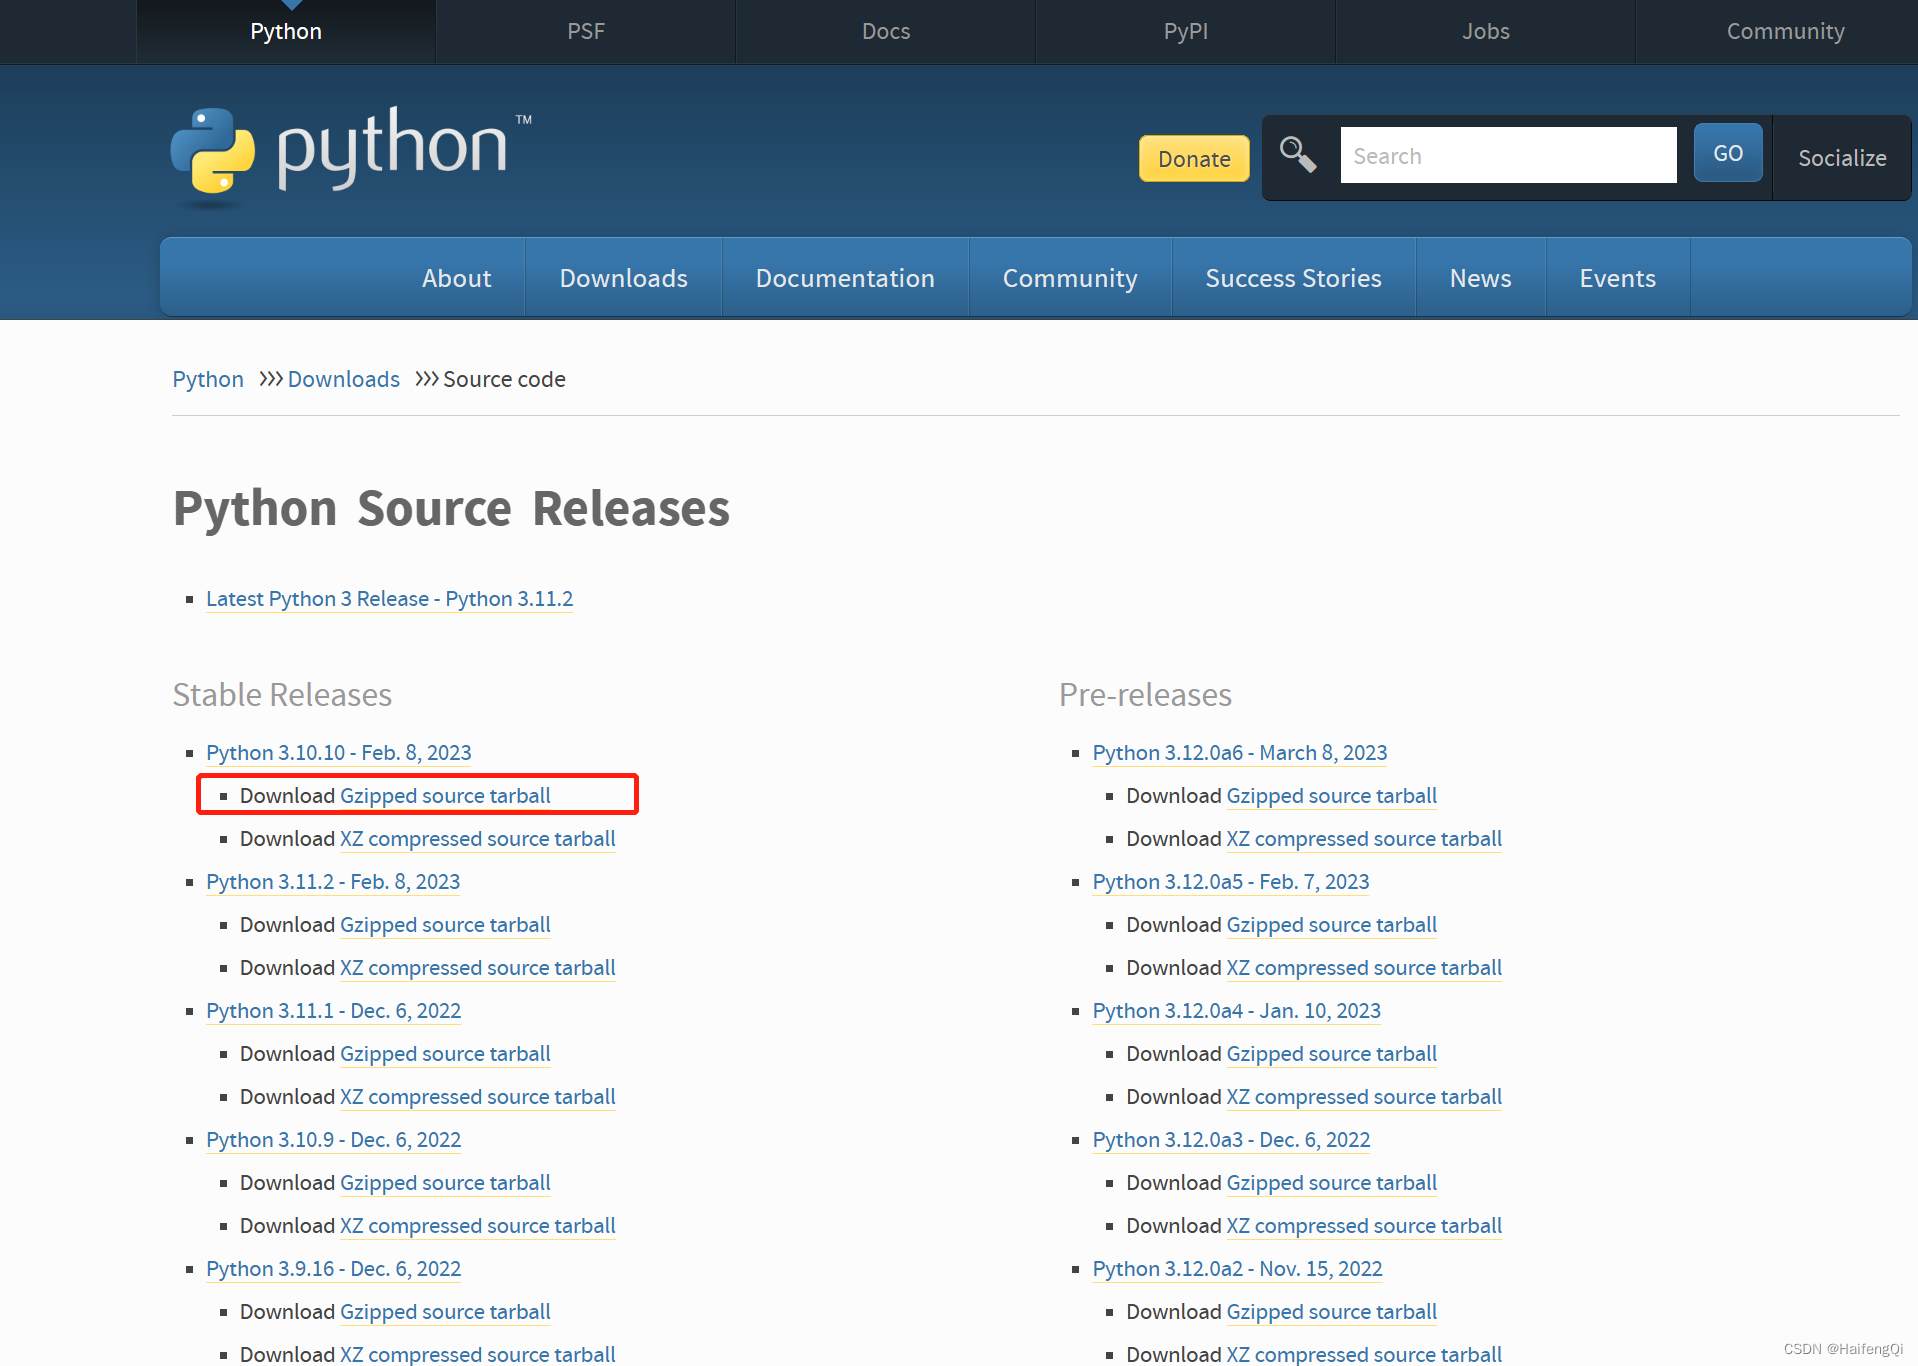The height and width of the screenshot is (1366, 1918).
Task: Focus the Search input field
Action: click(x=1508, y=155)
